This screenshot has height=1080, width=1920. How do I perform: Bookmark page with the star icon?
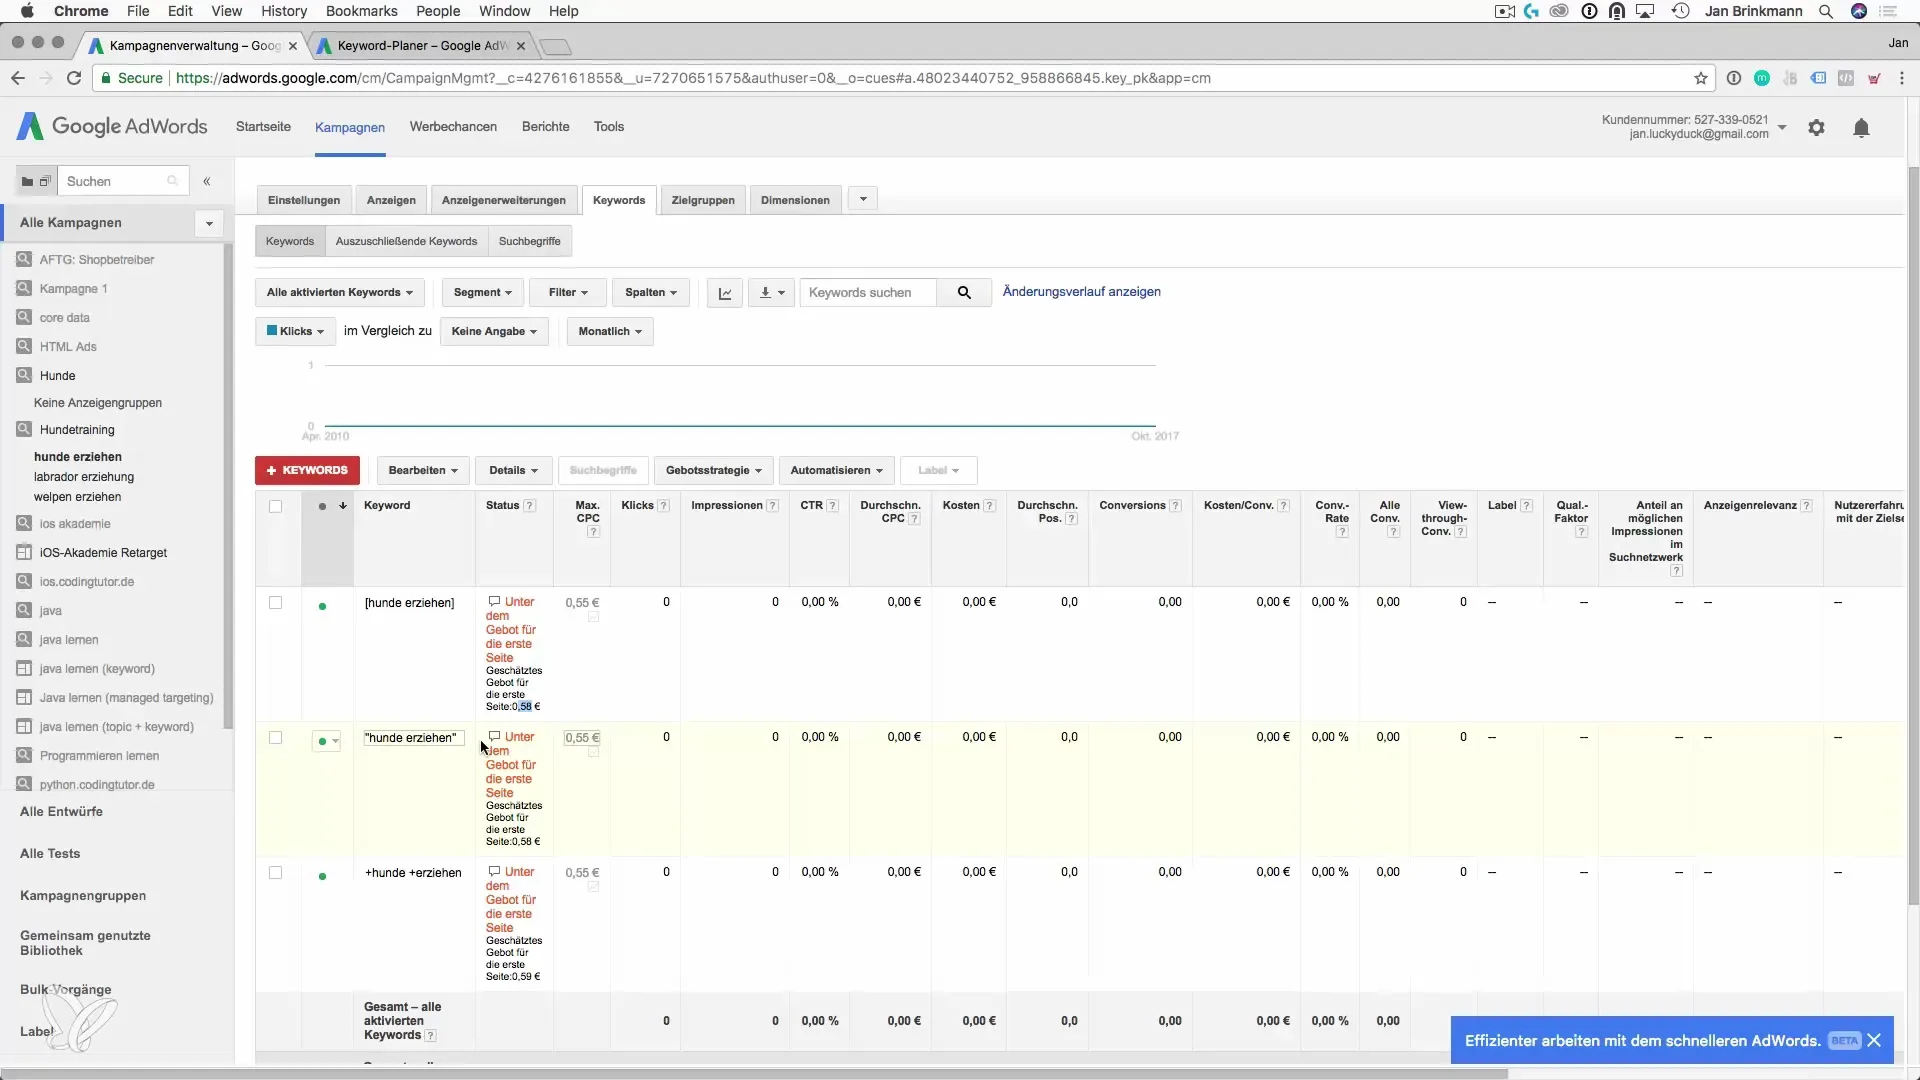coord(1701,78)
